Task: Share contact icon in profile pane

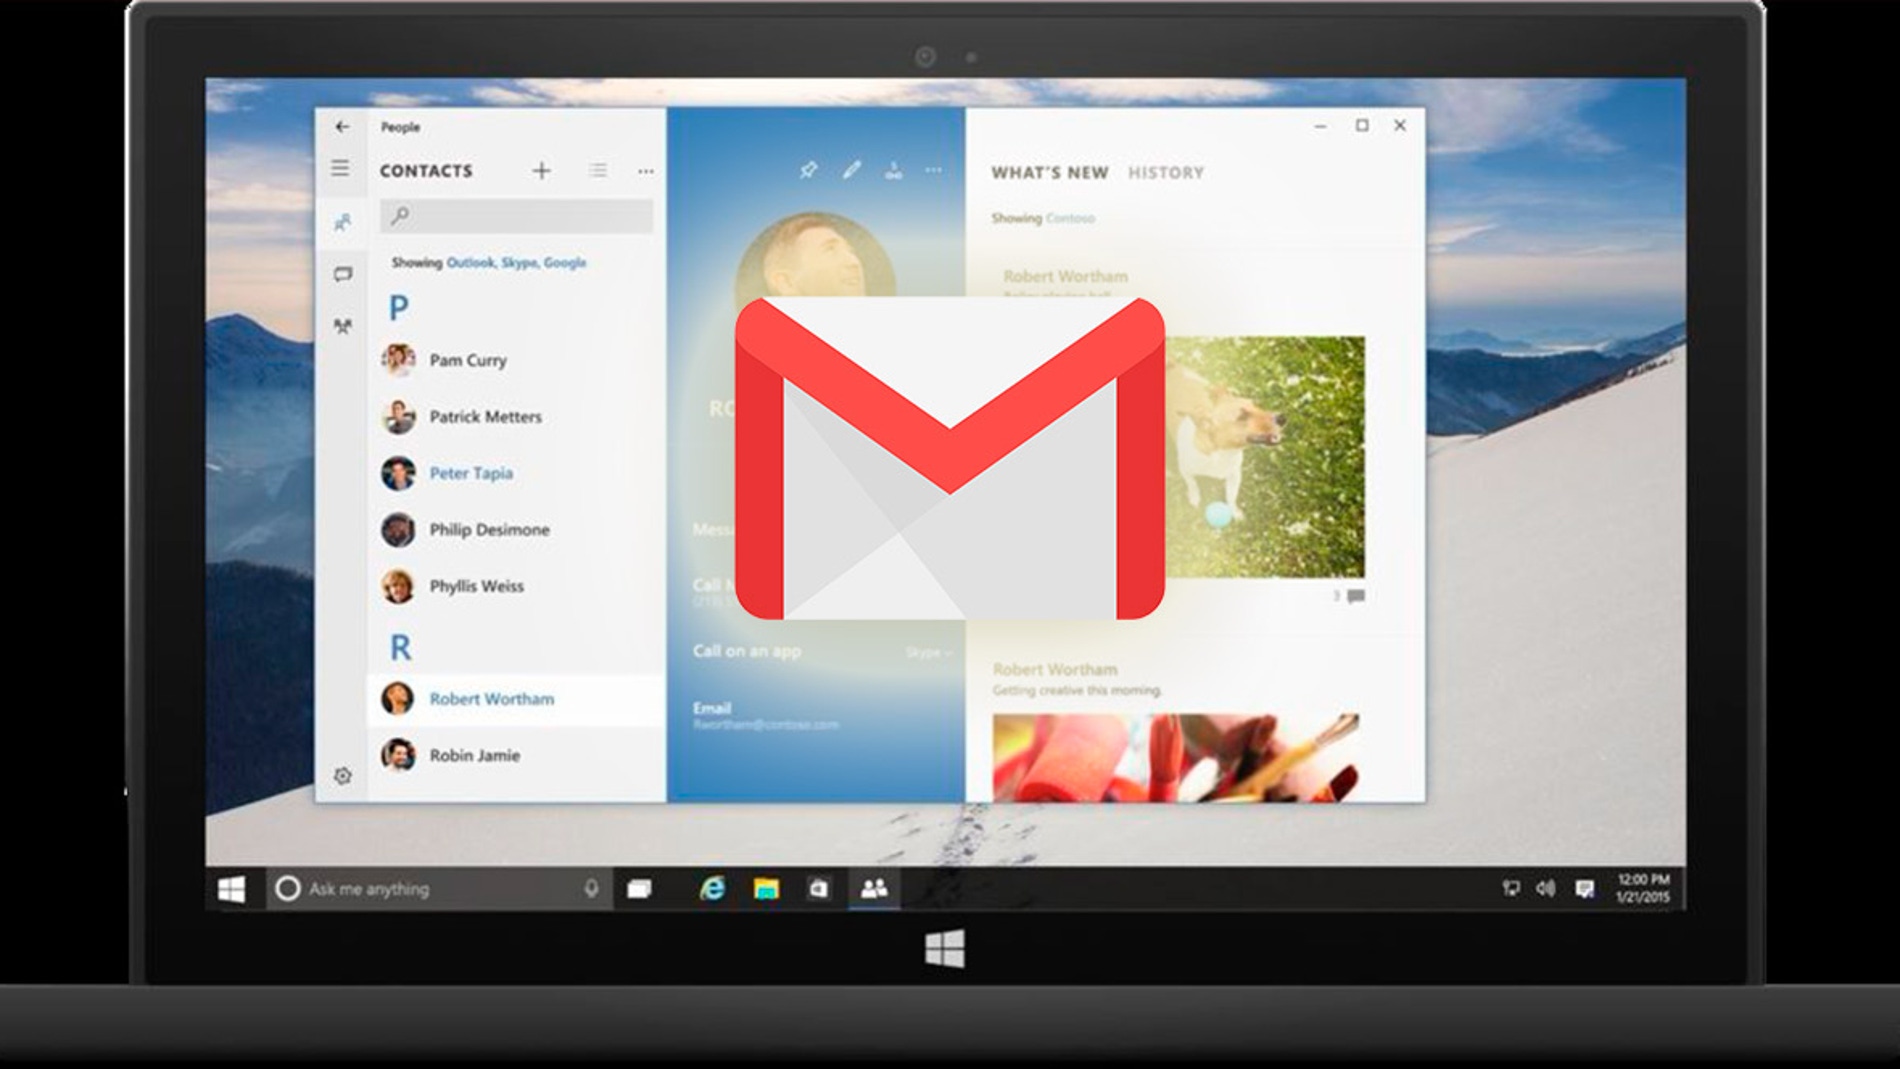Action: point(893,171)
